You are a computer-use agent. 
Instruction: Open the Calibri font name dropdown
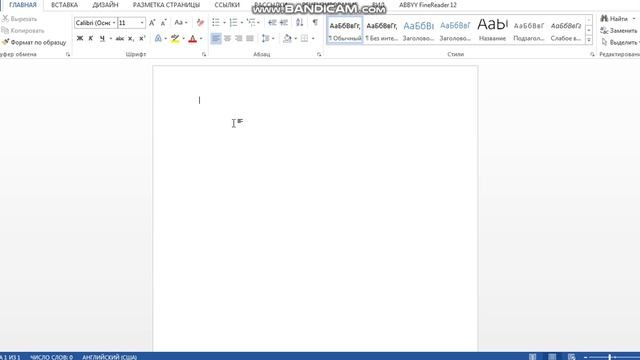click(x=114, y=23)
